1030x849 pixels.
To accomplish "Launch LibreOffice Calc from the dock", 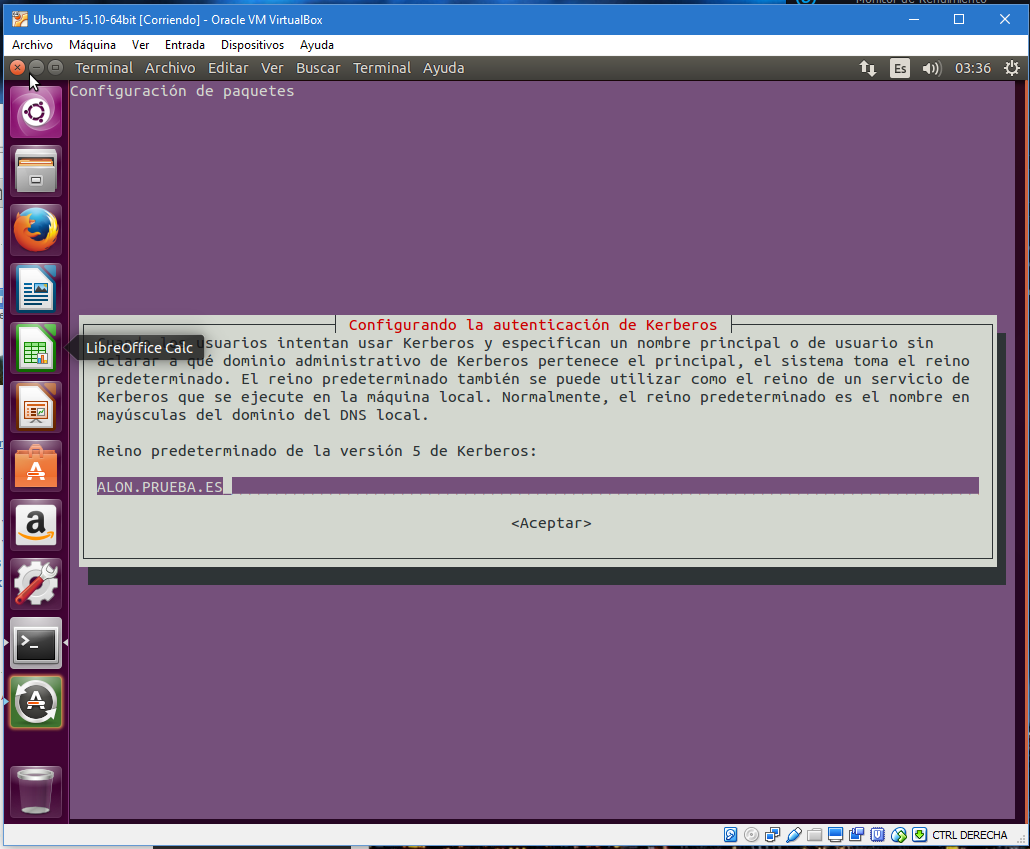I will point(36,348).
